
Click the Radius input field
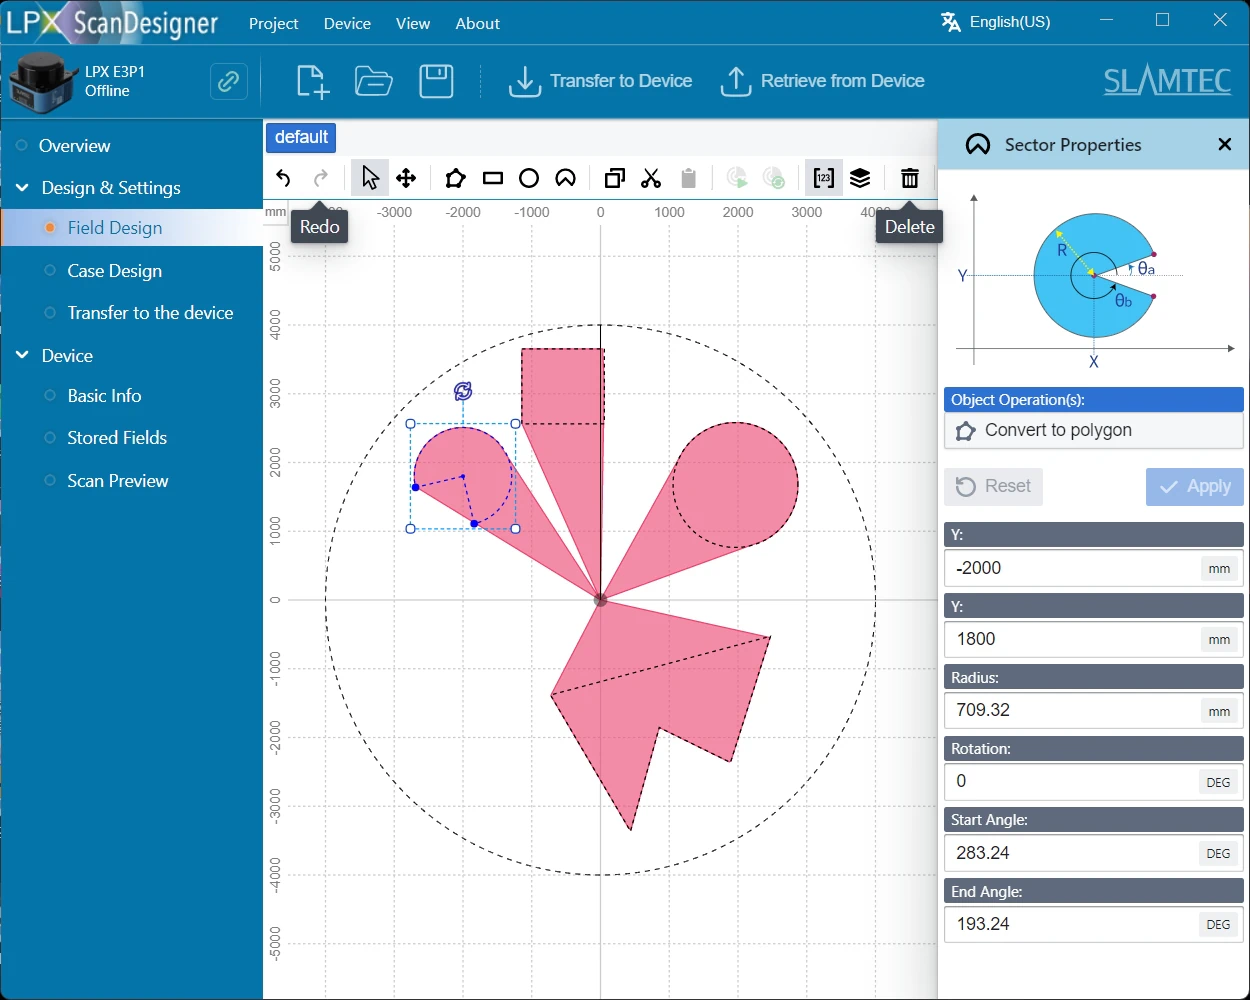coord(1070,710)
